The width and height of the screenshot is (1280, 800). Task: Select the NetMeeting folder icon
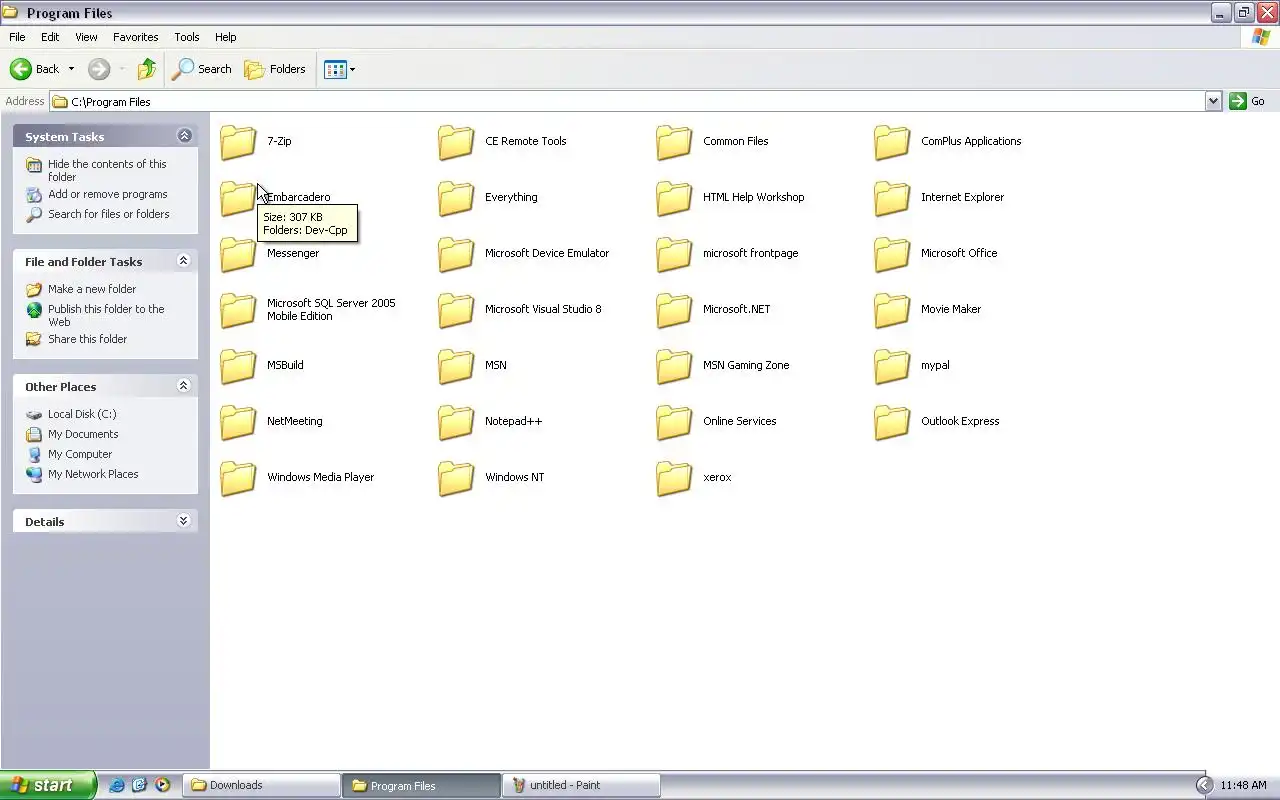point(238,422)
